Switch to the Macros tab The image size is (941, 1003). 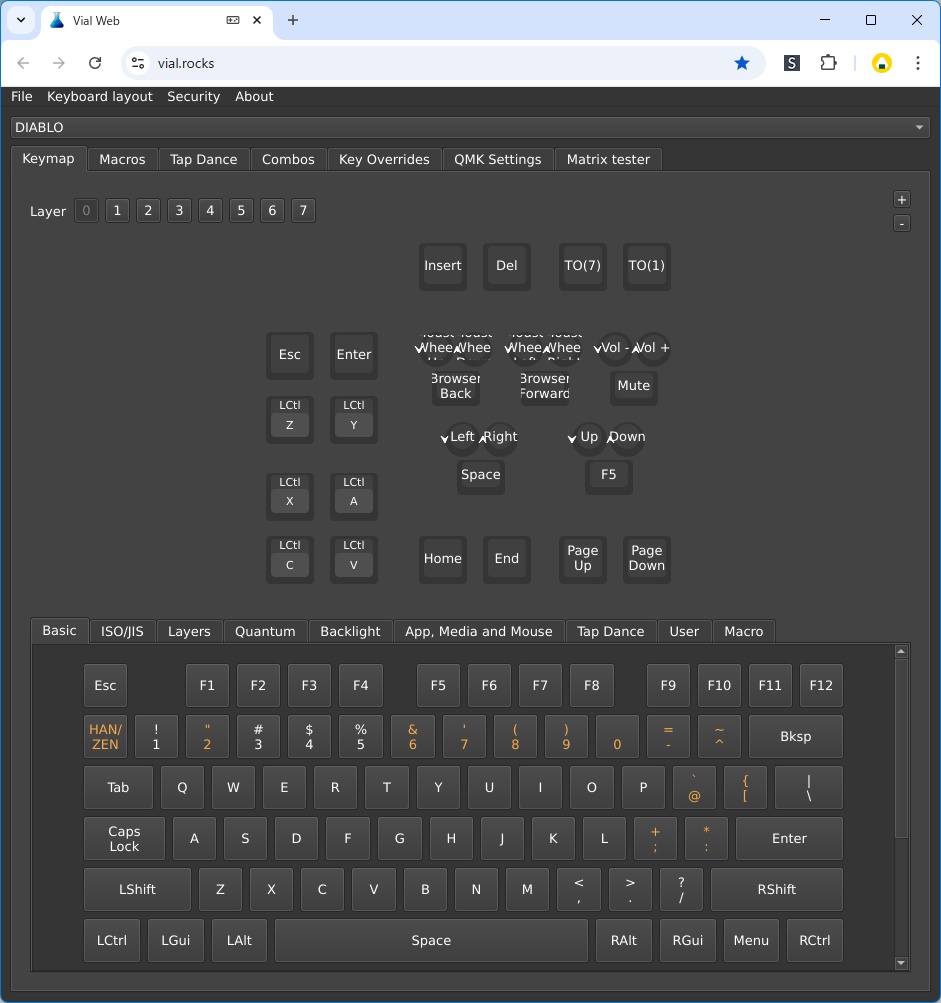click(122, 159)
